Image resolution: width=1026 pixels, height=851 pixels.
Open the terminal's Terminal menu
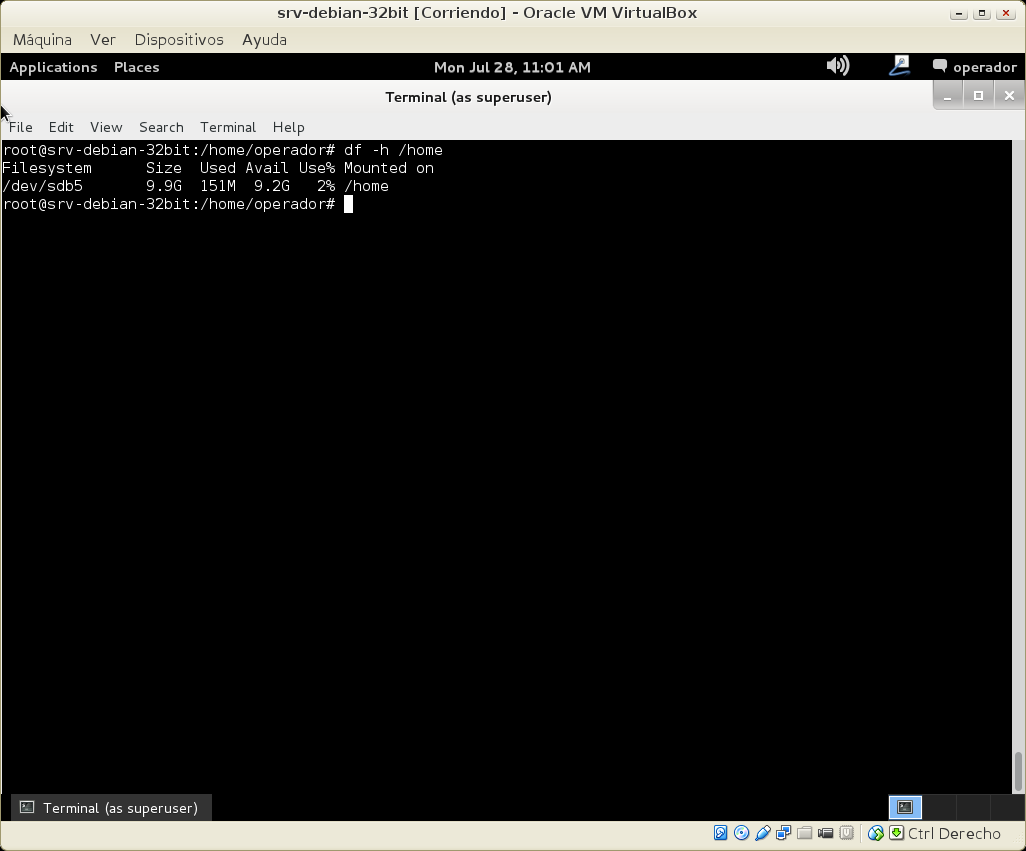(x=228, y=127)
